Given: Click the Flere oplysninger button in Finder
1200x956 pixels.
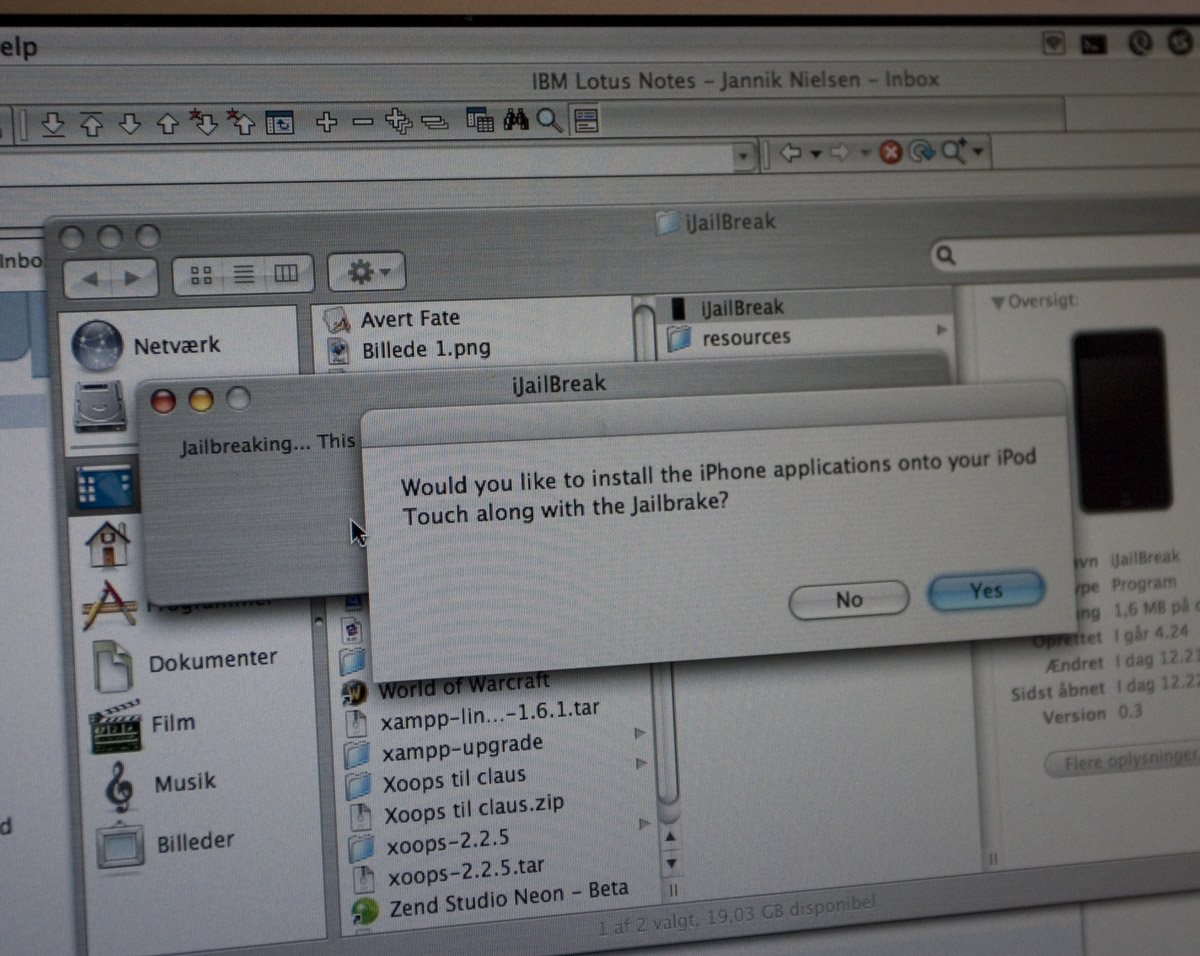Looking at the screenshot, I should click(x=1121, y=762).
